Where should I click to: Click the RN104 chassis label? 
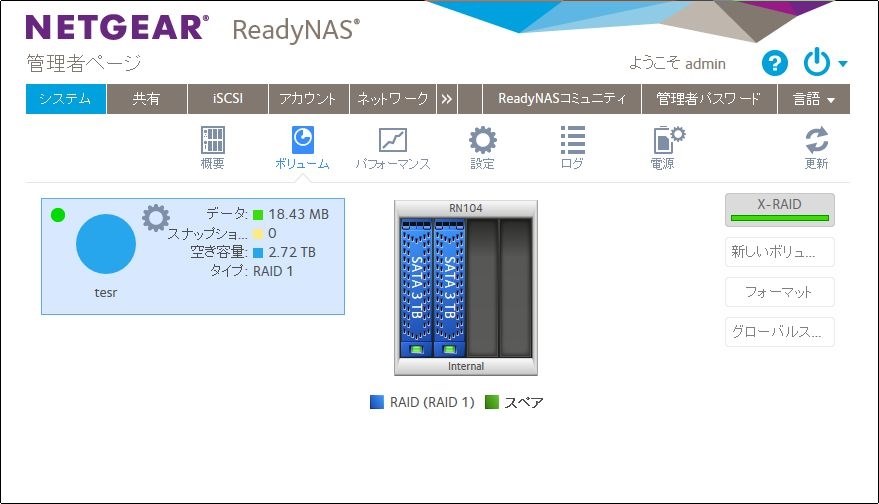pos(466,209)
